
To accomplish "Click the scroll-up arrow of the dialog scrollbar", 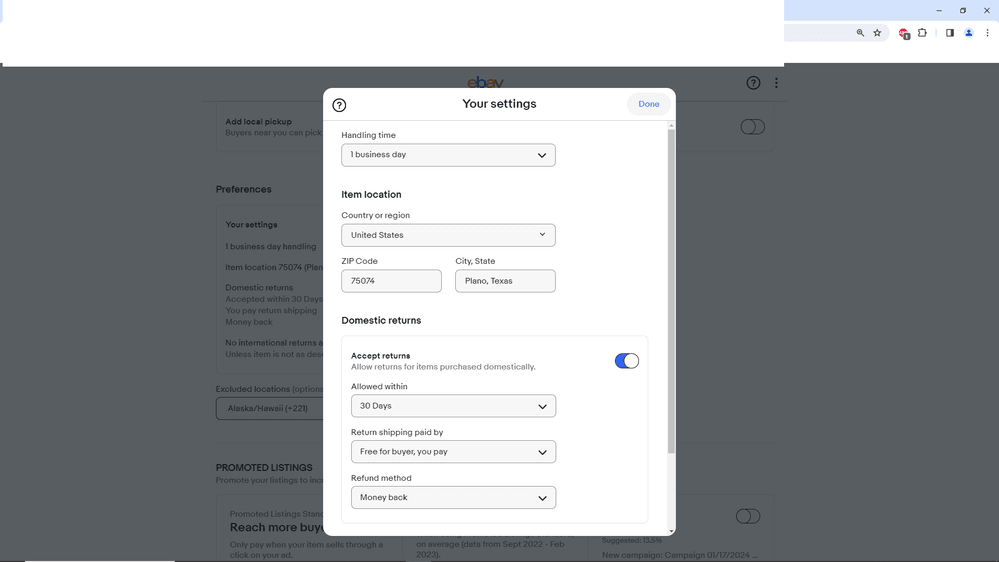I will (x=671, y=126).
